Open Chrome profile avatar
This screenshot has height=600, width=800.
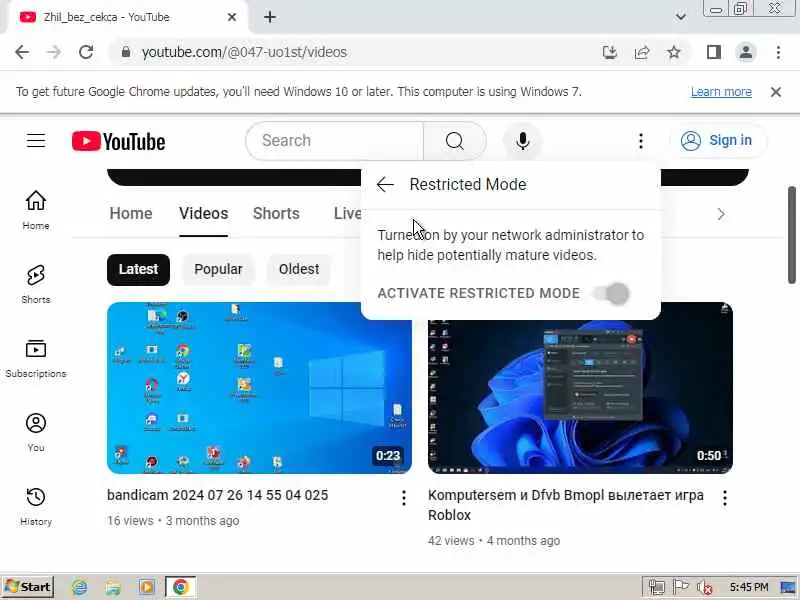click(x=745, y=52)
